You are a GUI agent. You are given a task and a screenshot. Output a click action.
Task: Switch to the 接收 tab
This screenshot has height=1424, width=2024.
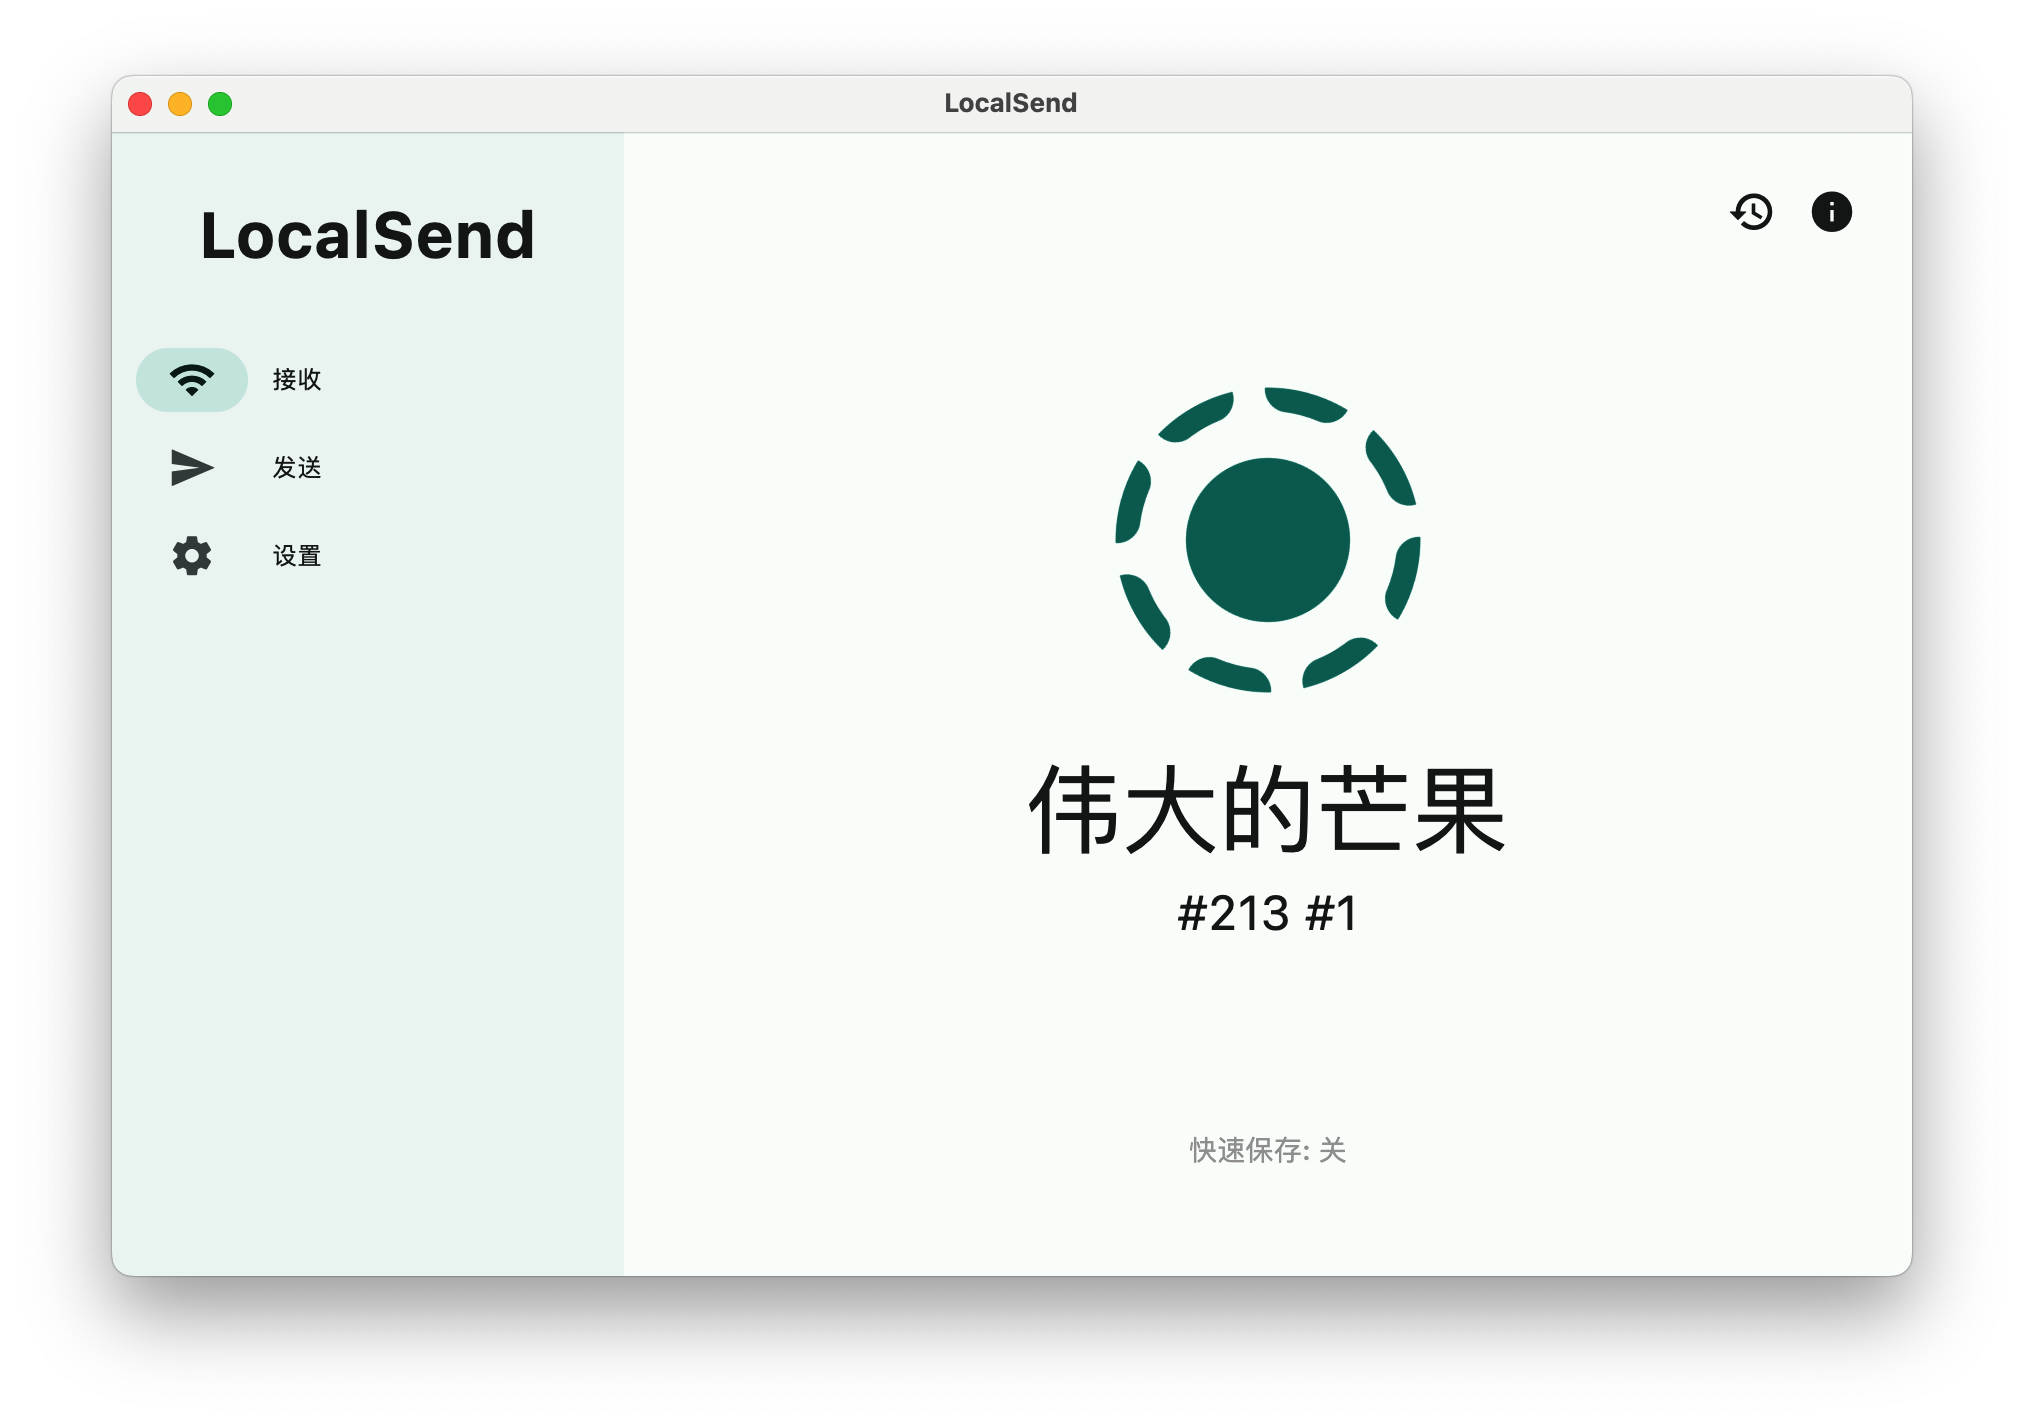pos(297,379)
